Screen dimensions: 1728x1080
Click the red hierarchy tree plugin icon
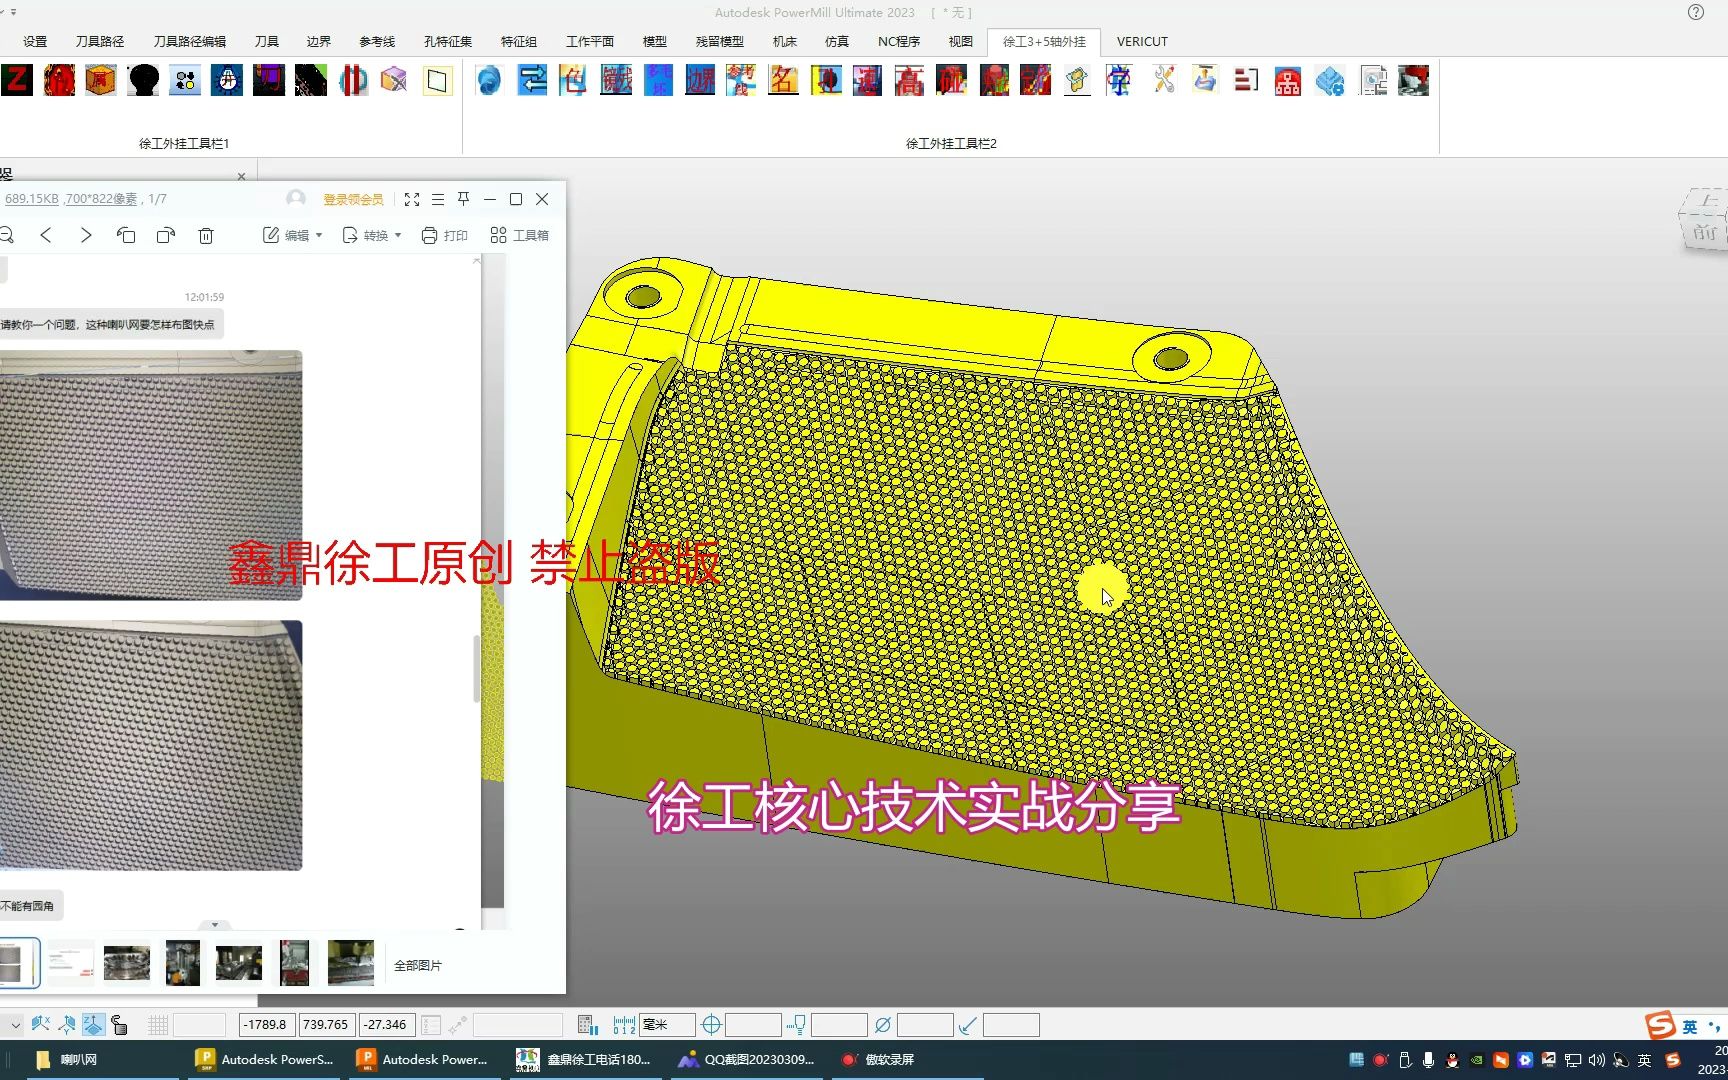(1288, 80)
